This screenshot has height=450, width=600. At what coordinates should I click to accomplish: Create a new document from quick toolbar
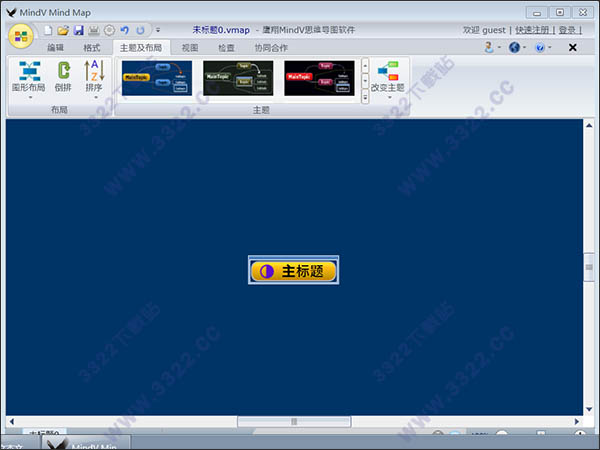click(x=48, y=30)
